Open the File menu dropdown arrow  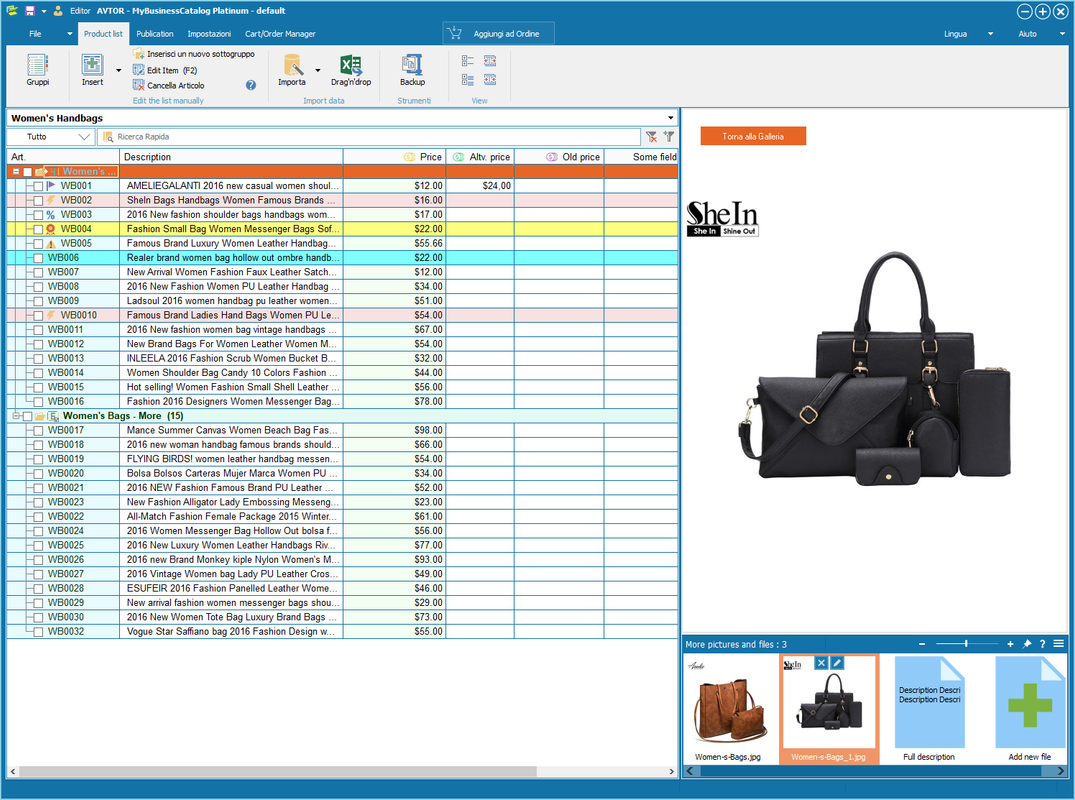pos(69,34)
